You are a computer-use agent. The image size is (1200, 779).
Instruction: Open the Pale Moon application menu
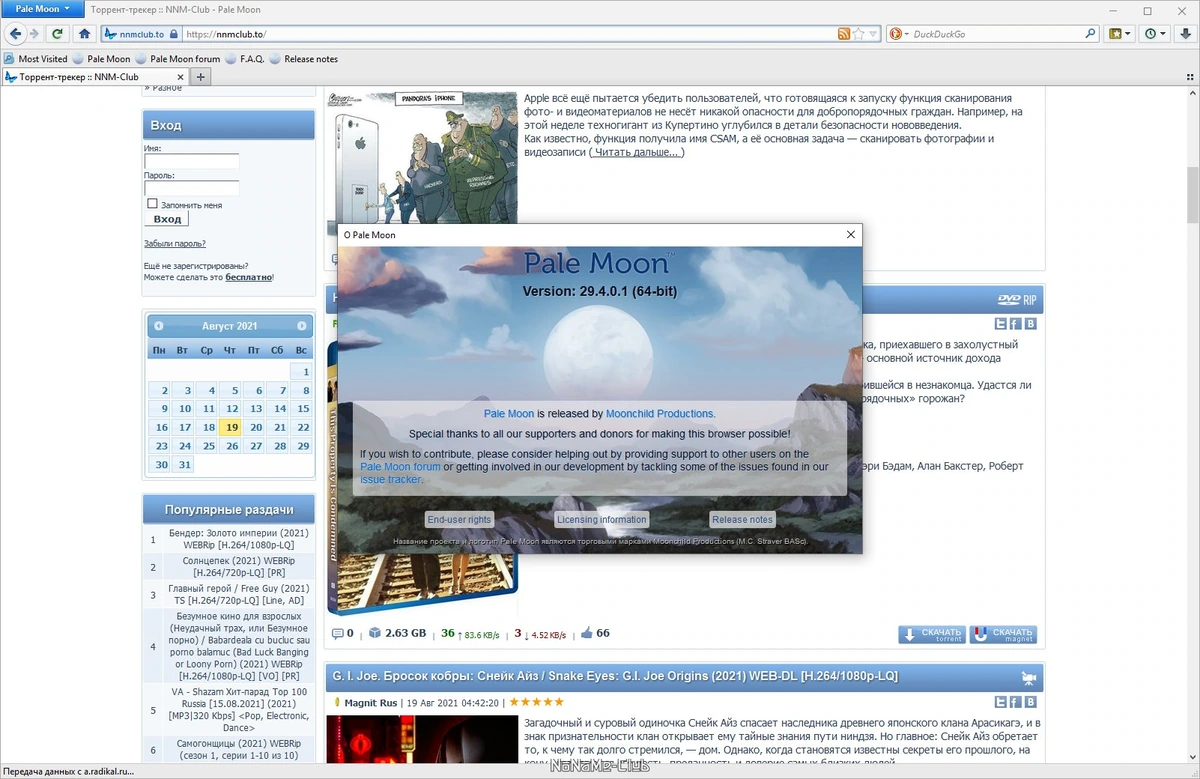pos(42,9)
